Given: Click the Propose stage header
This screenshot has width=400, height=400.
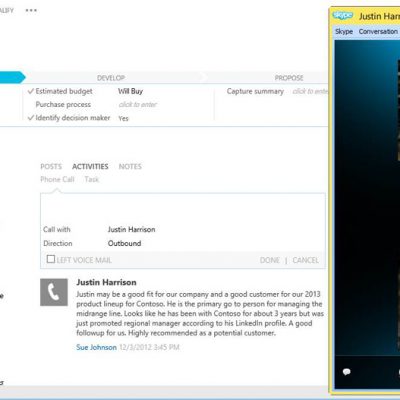Looking at the screenshot, I should [289, 78].
